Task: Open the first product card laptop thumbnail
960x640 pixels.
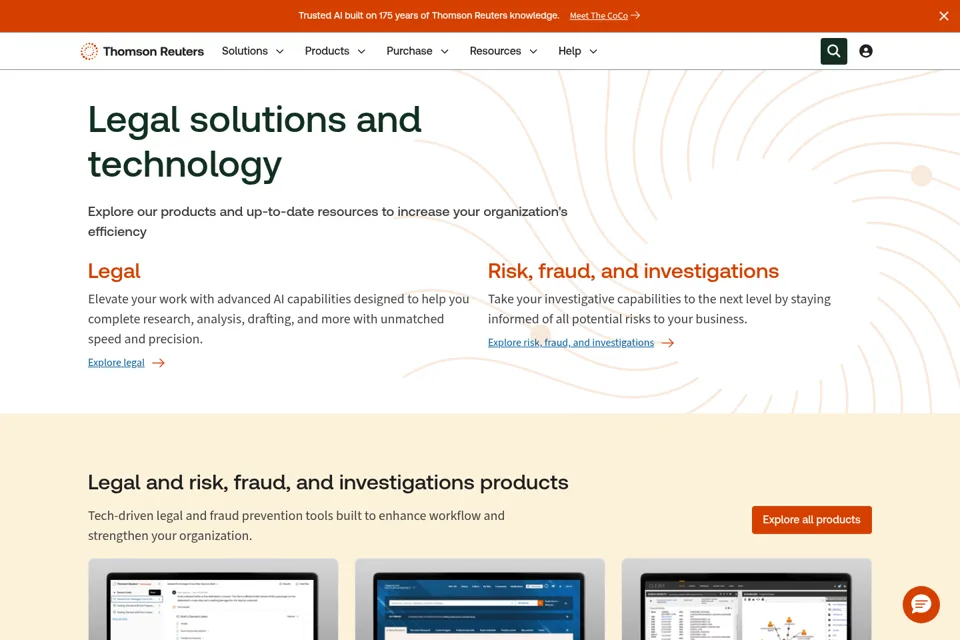Action: [x=213, y=599]
